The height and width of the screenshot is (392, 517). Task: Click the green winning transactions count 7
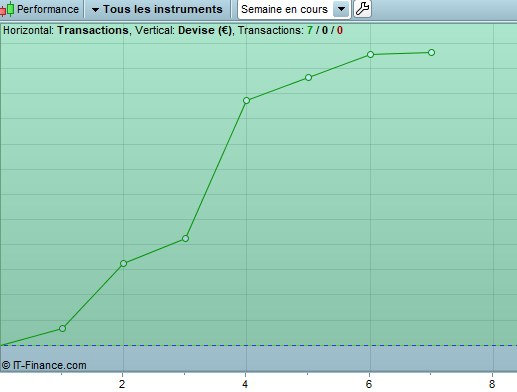click(310, 30)
